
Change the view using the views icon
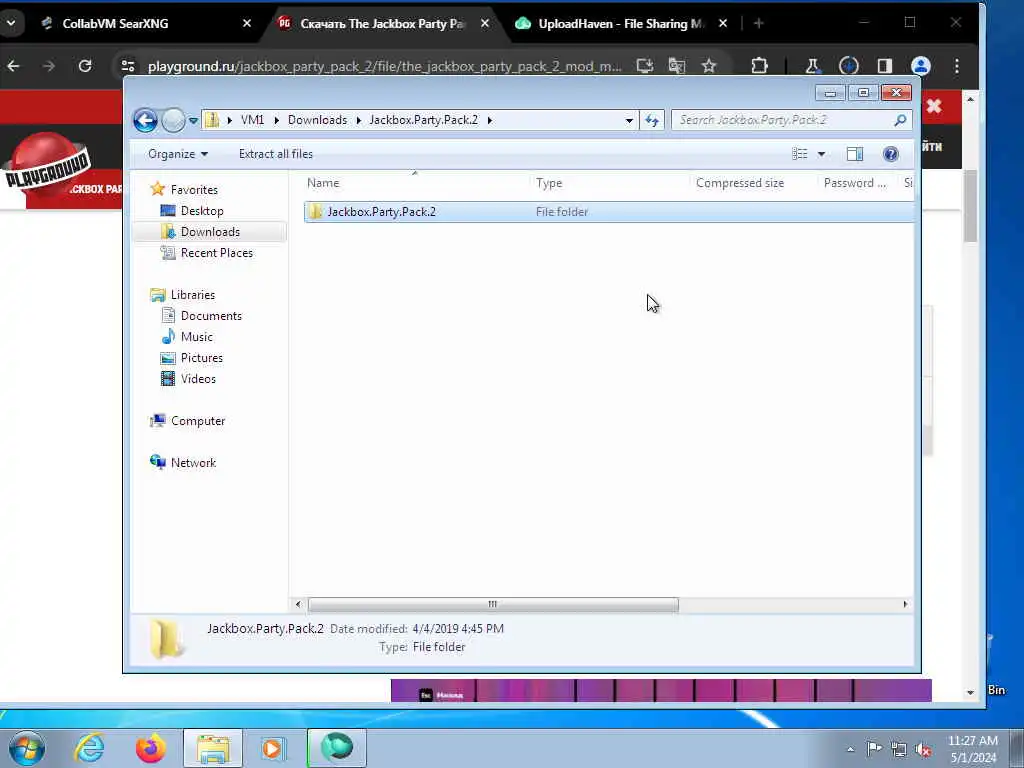coord(799,154)
